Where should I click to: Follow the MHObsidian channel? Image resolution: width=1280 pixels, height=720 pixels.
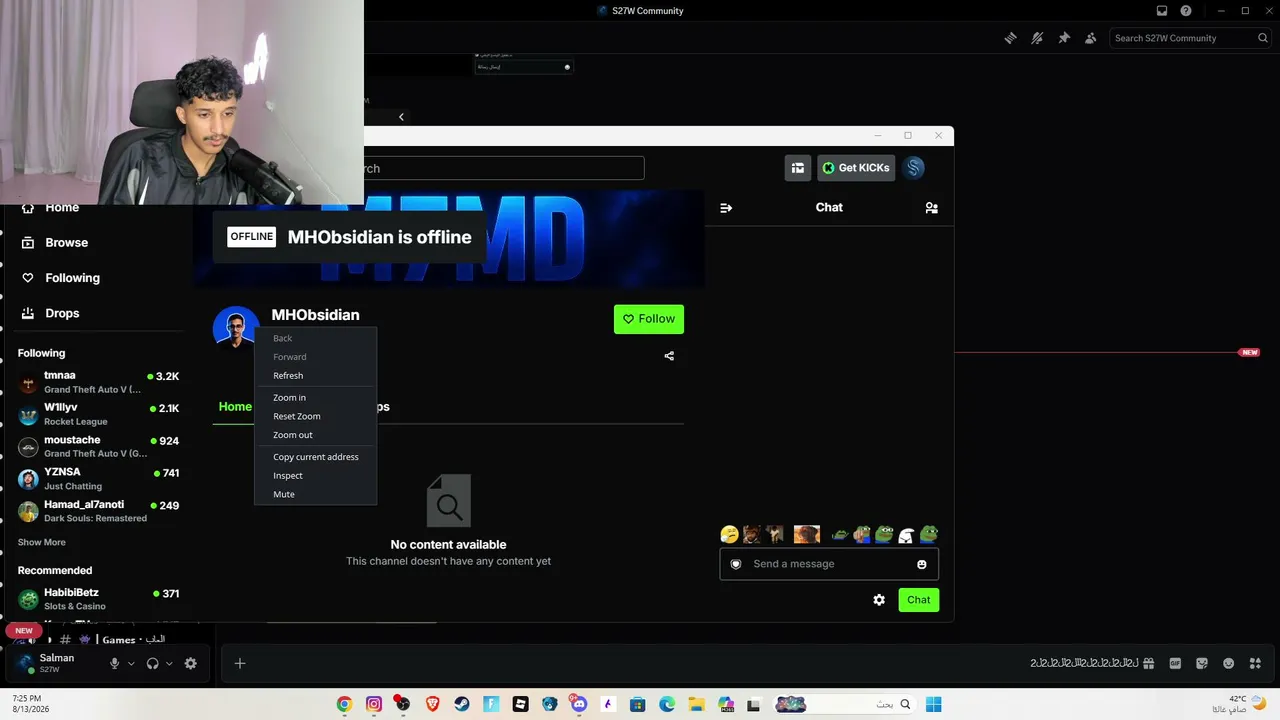click(649, 319)
